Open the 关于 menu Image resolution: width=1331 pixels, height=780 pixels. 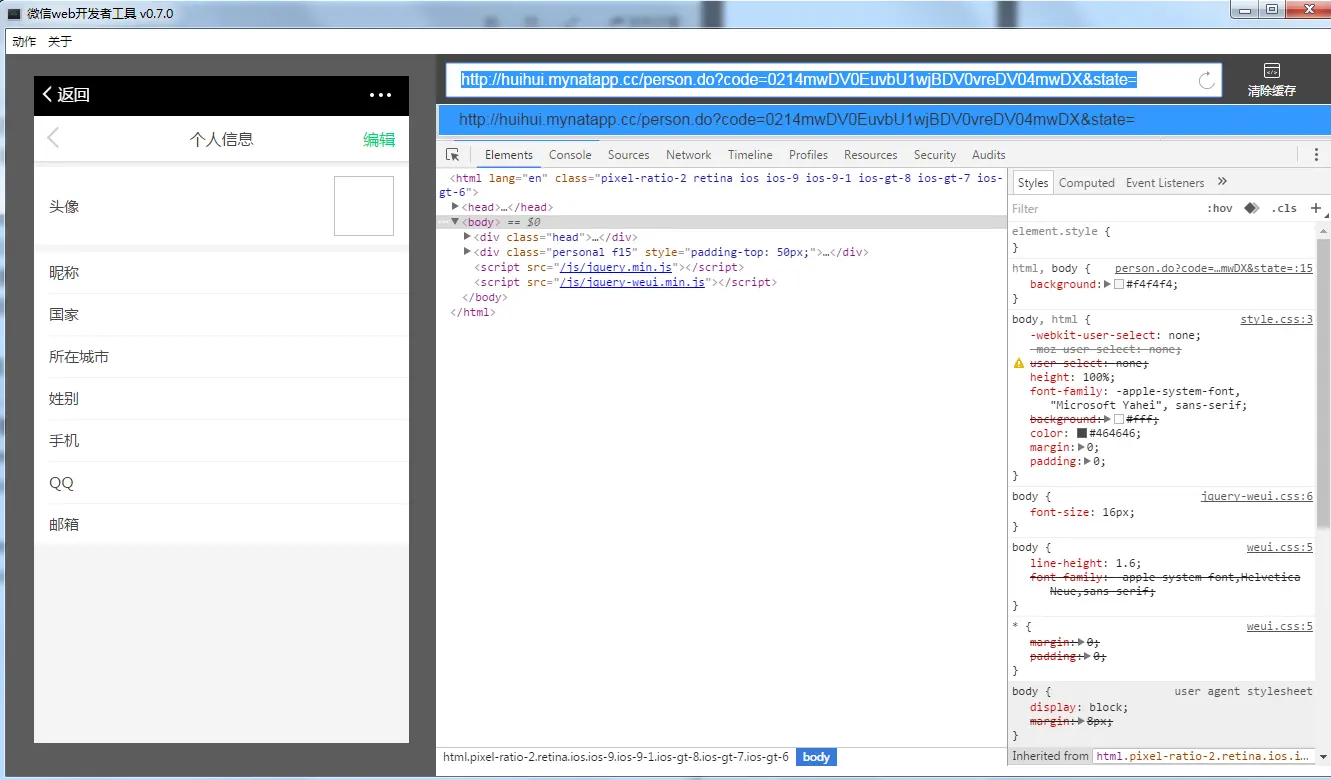coord(60,41)
